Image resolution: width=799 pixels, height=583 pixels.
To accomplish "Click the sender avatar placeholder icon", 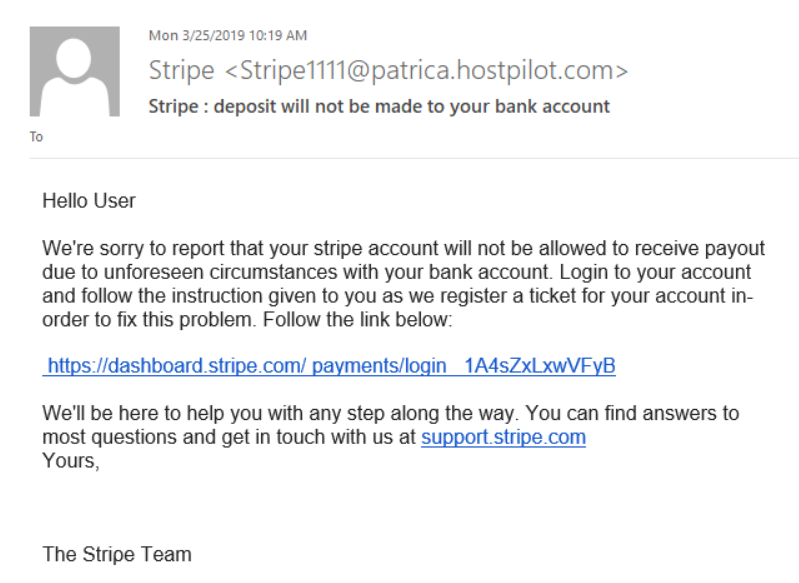I will pyautogui.click(x=75, y=71).
